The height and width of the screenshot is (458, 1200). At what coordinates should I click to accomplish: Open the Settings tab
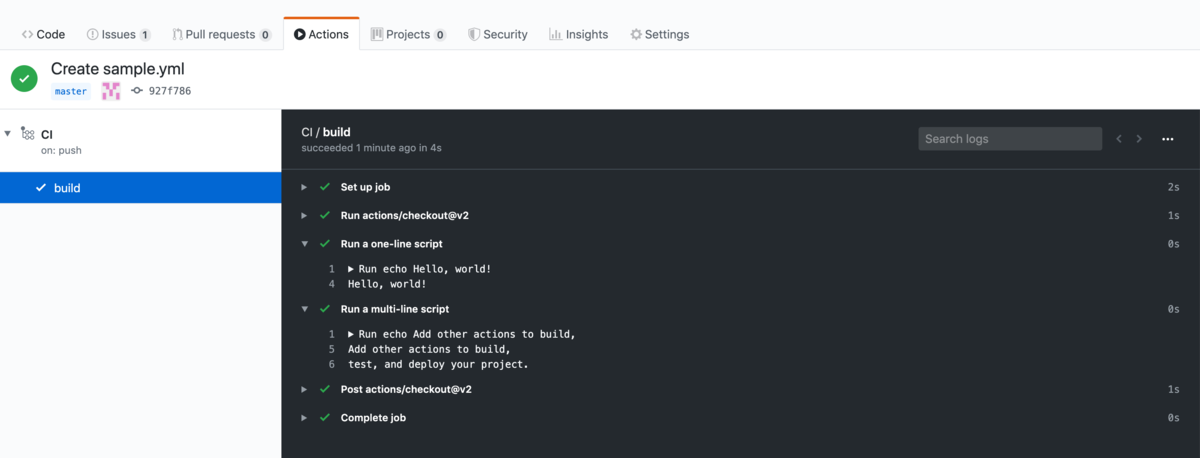[x=659, y=34]
